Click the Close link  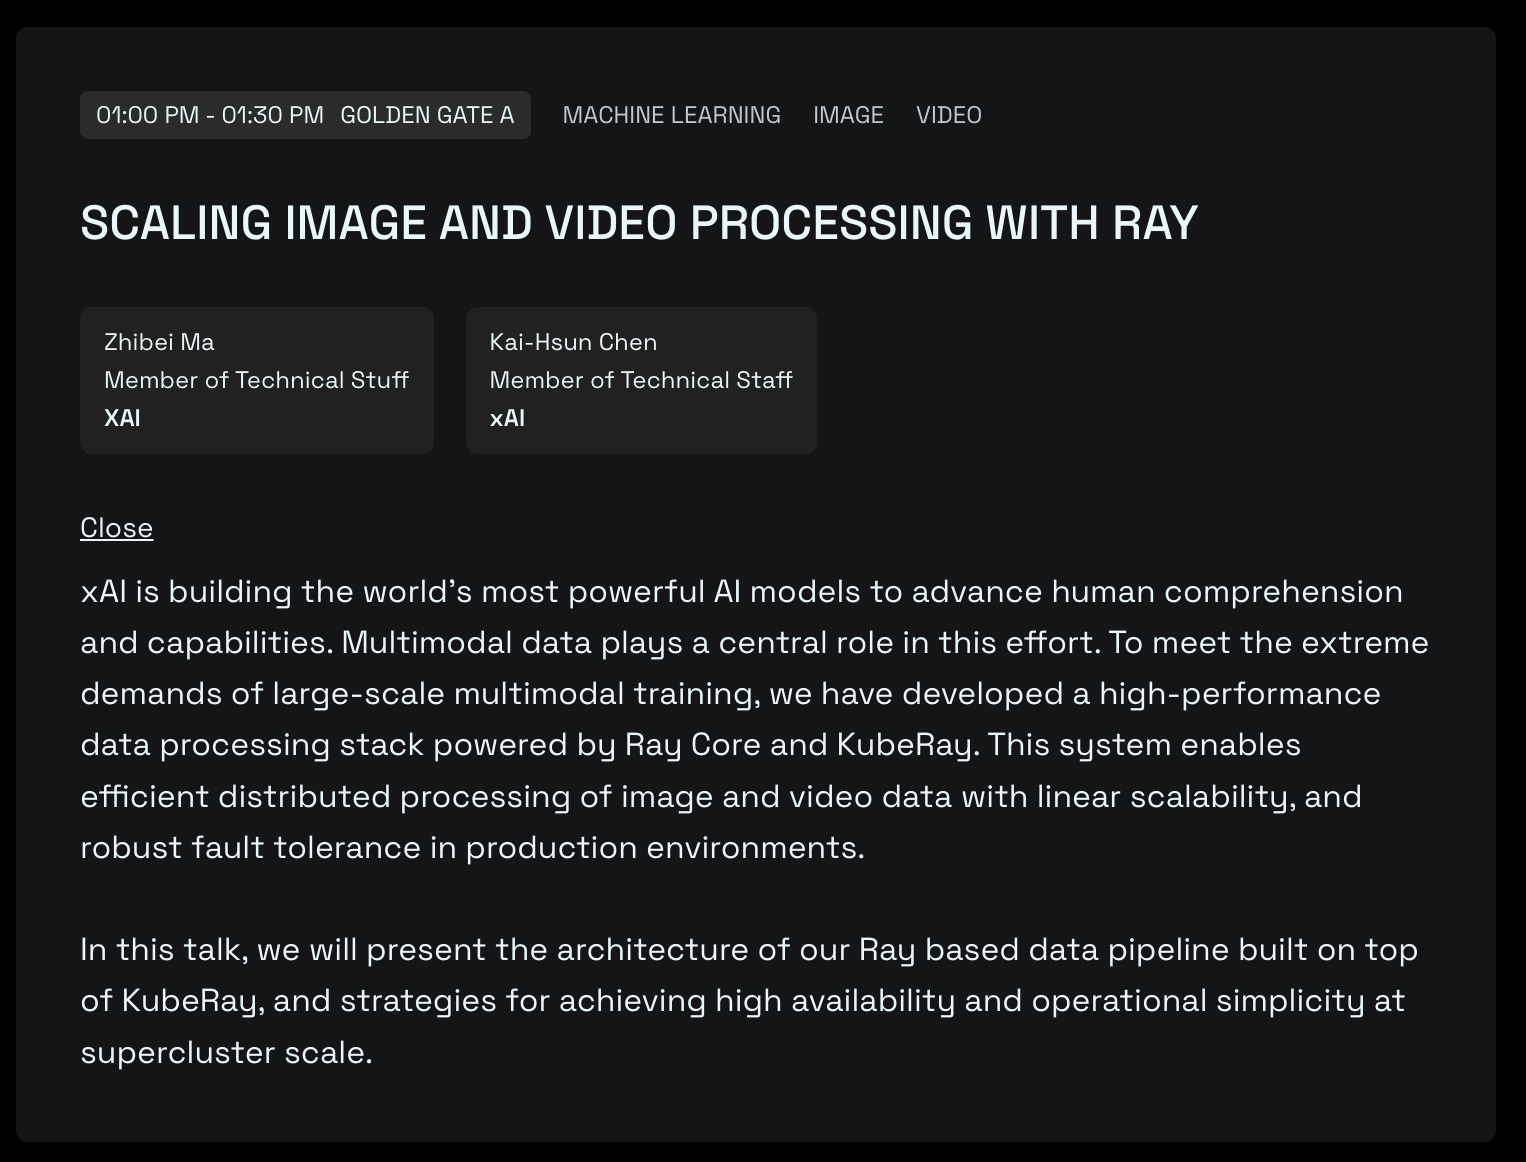tap(116, 528)
